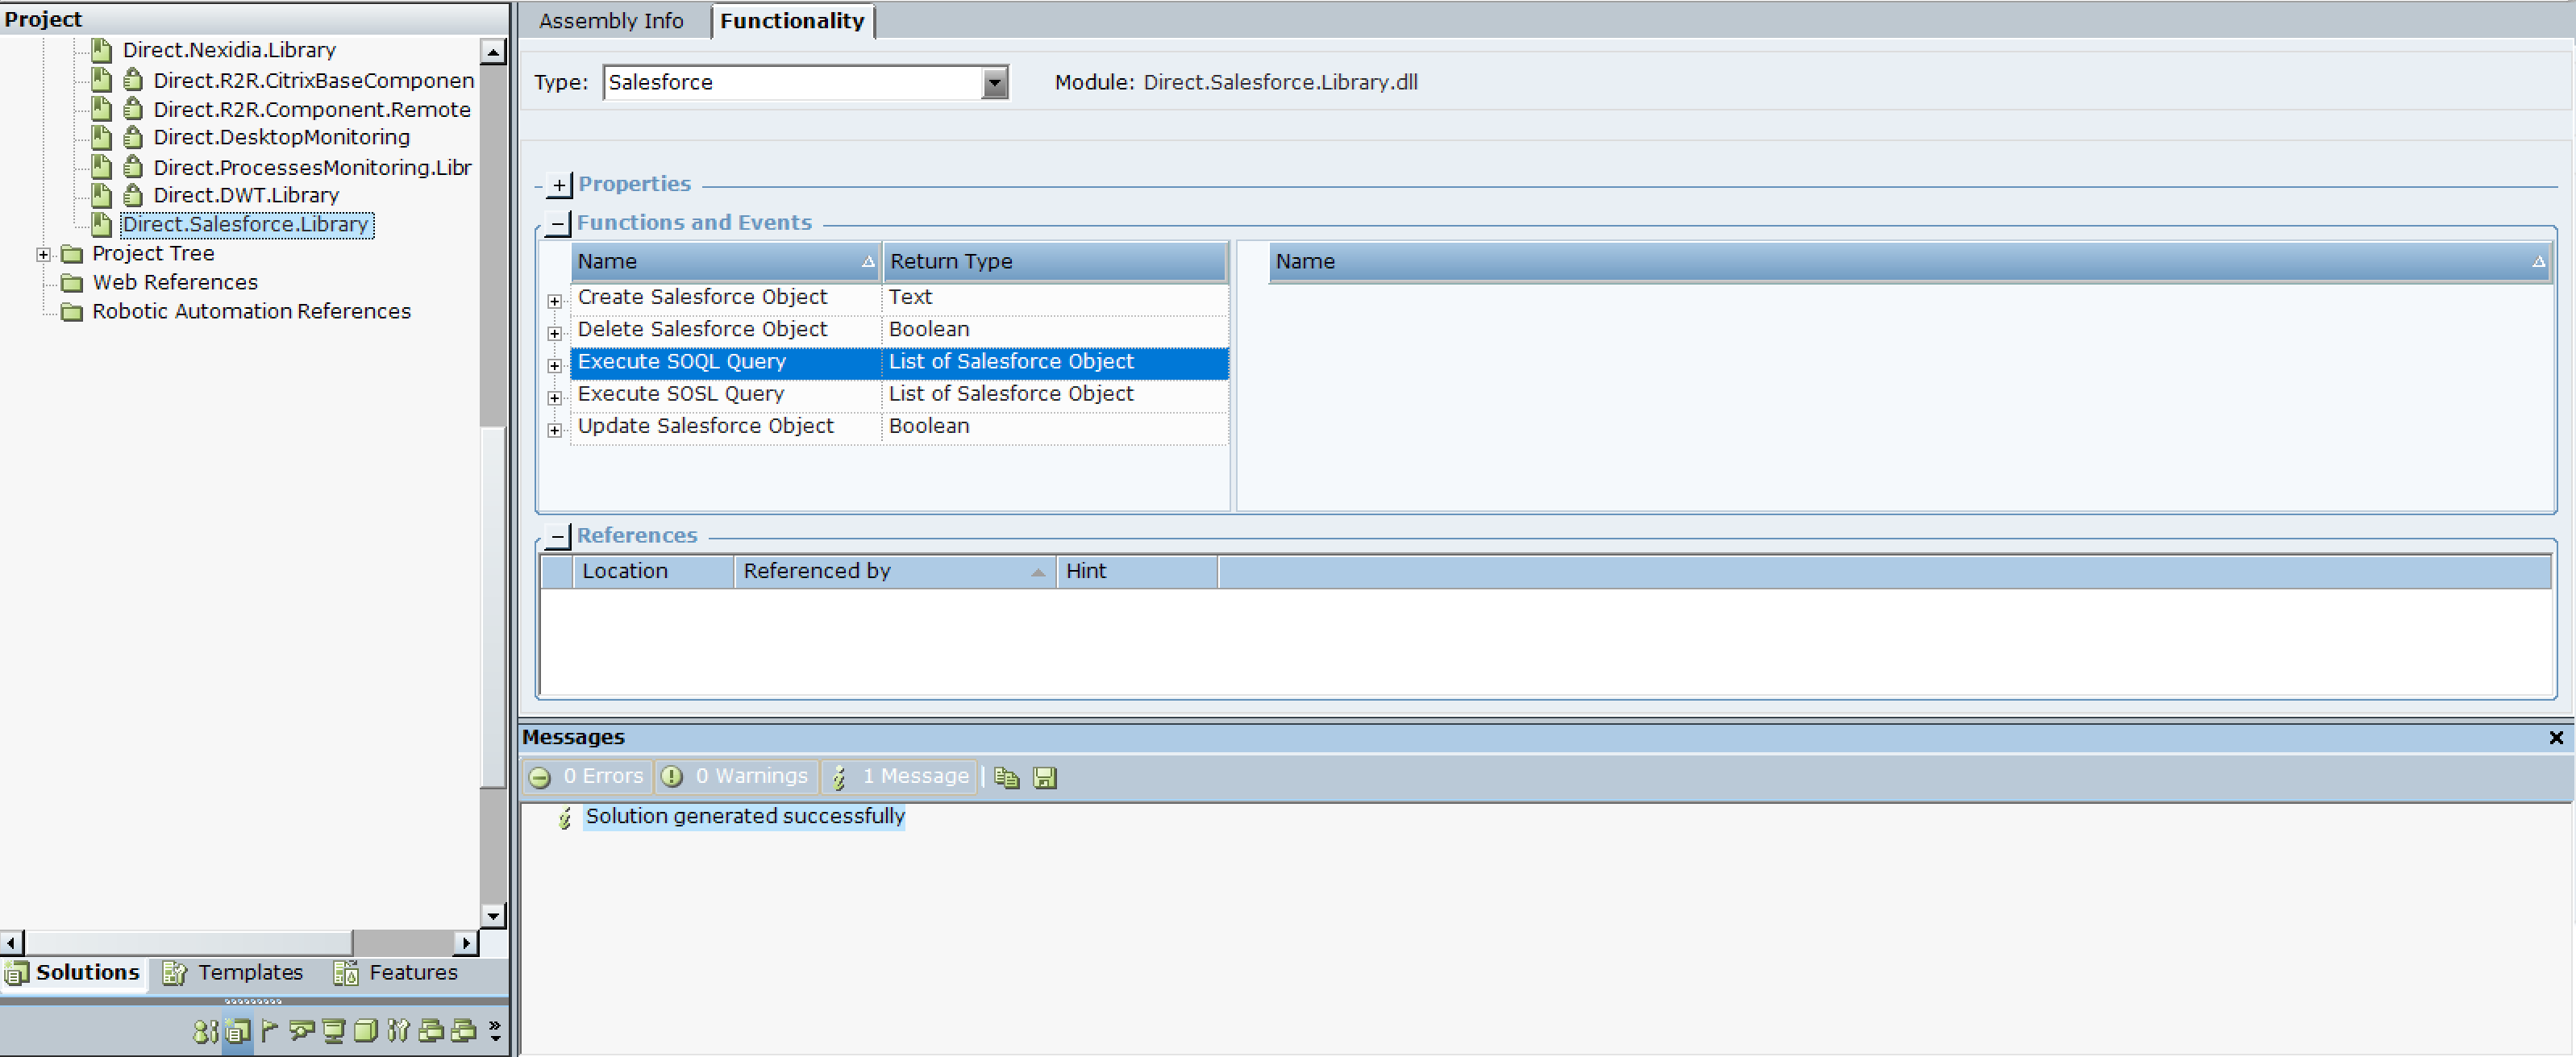Click the person and info icon in bottom toolbar
This screenshot has height=1057, width=2576.
[205, 1030]
